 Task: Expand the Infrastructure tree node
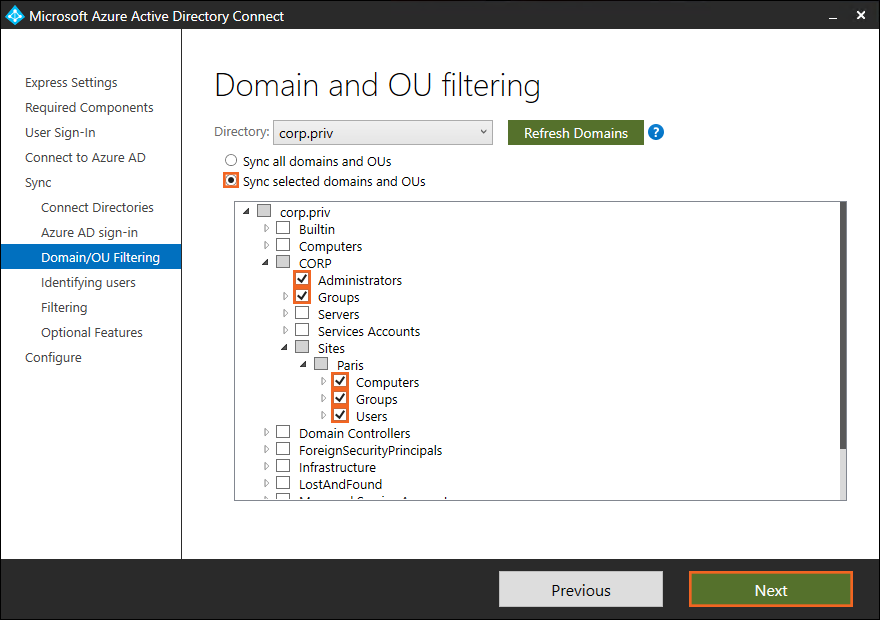coord(266,467)
